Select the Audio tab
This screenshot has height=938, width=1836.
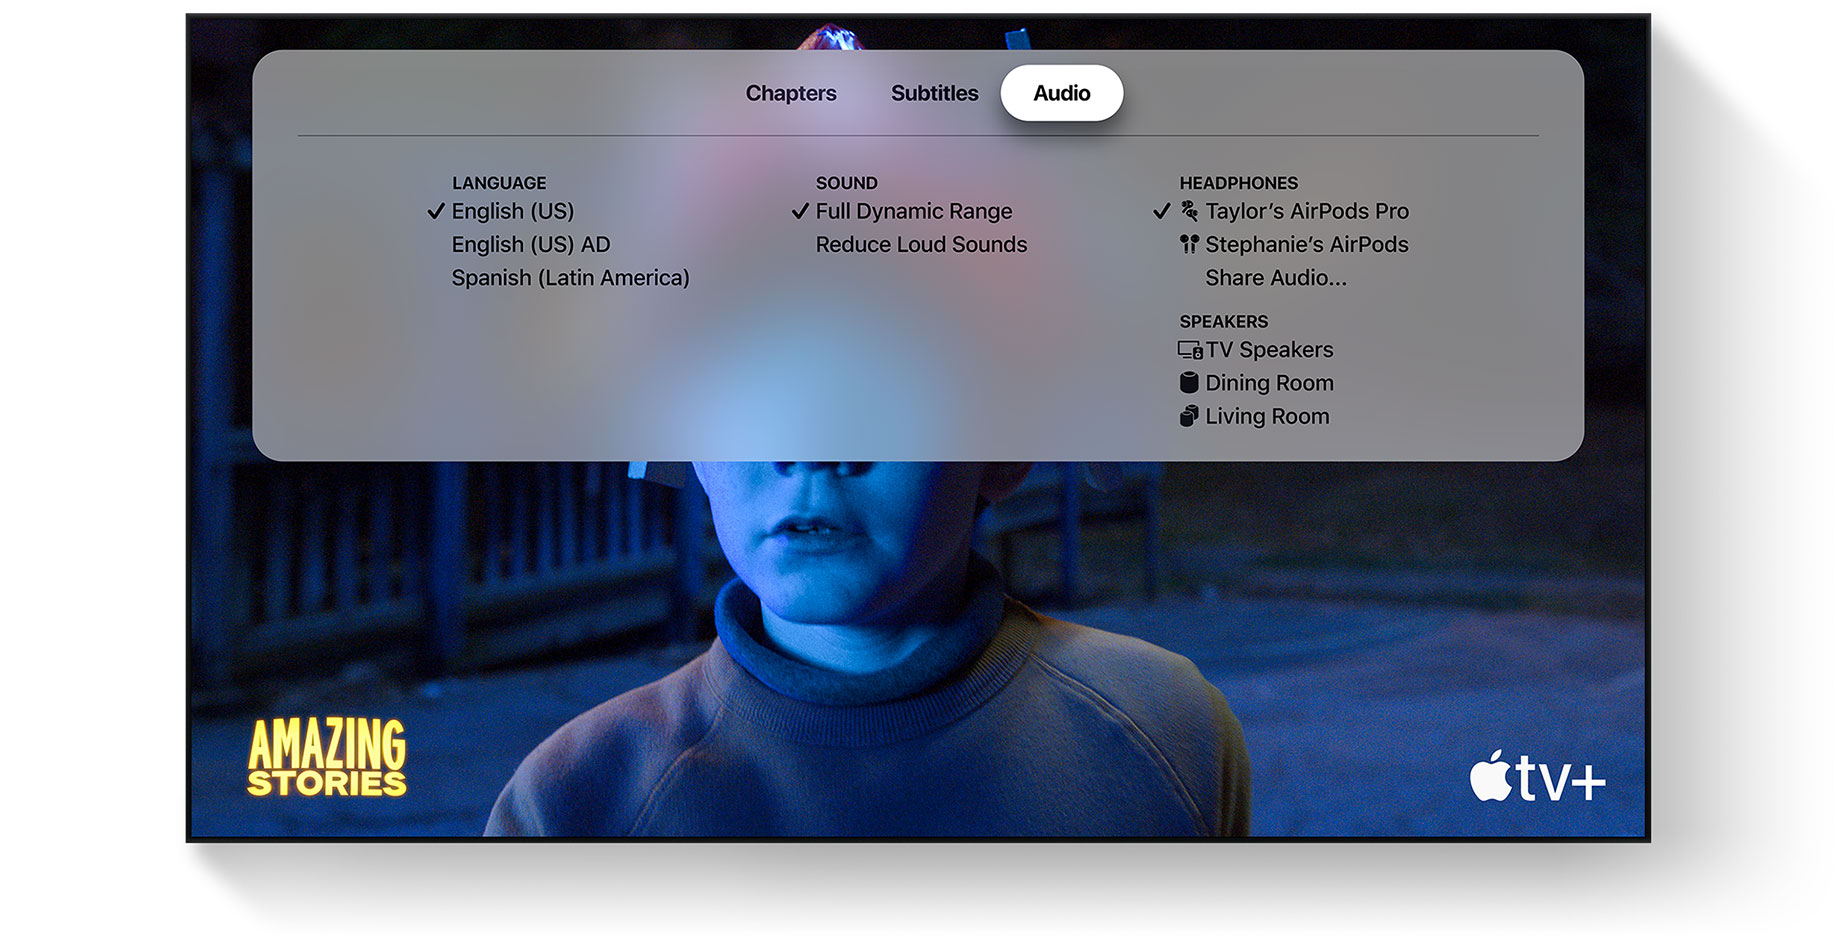coord(1061,93)
